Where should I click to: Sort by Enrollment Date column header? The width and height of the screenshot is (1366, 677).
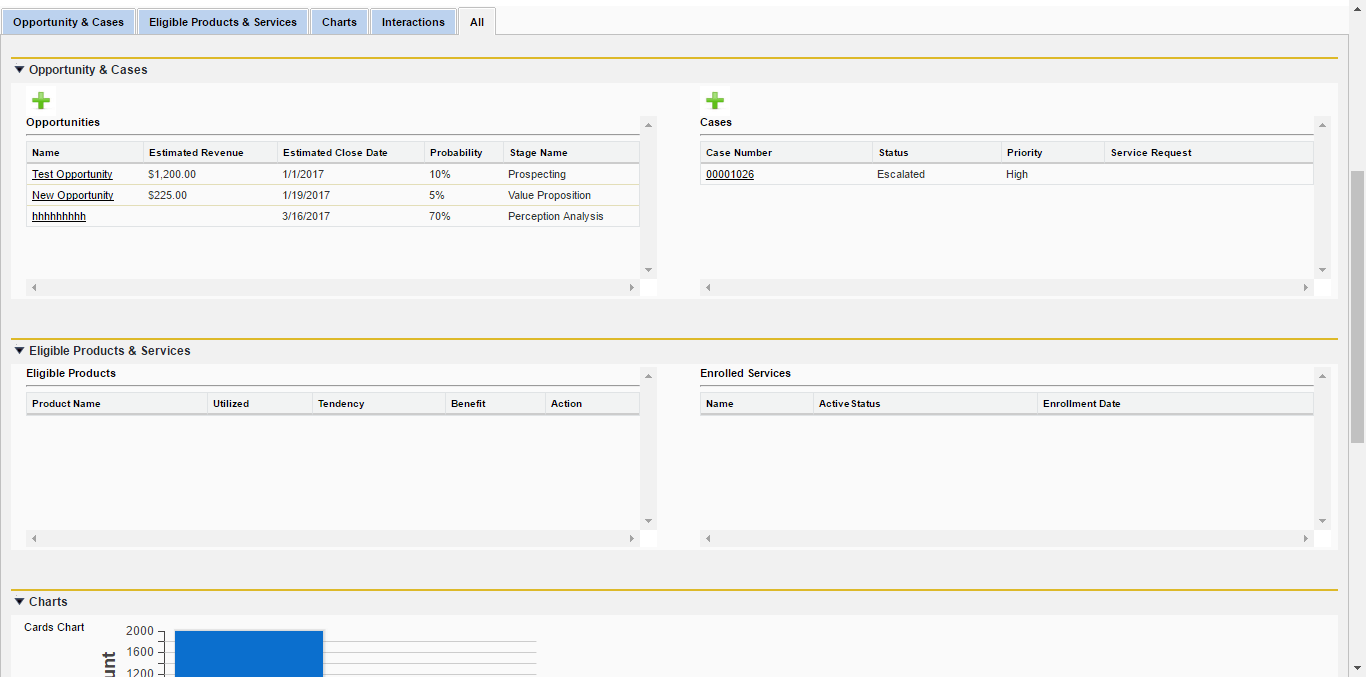tap(1175, 404)
